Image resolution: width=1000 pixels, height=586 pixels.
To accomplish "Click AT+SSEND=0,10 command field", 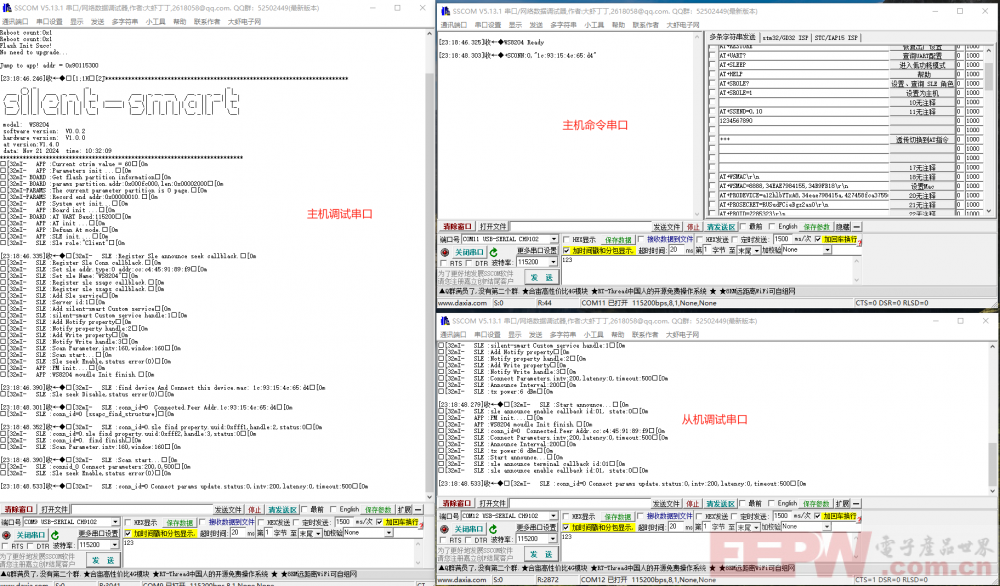I will [804, 112].
